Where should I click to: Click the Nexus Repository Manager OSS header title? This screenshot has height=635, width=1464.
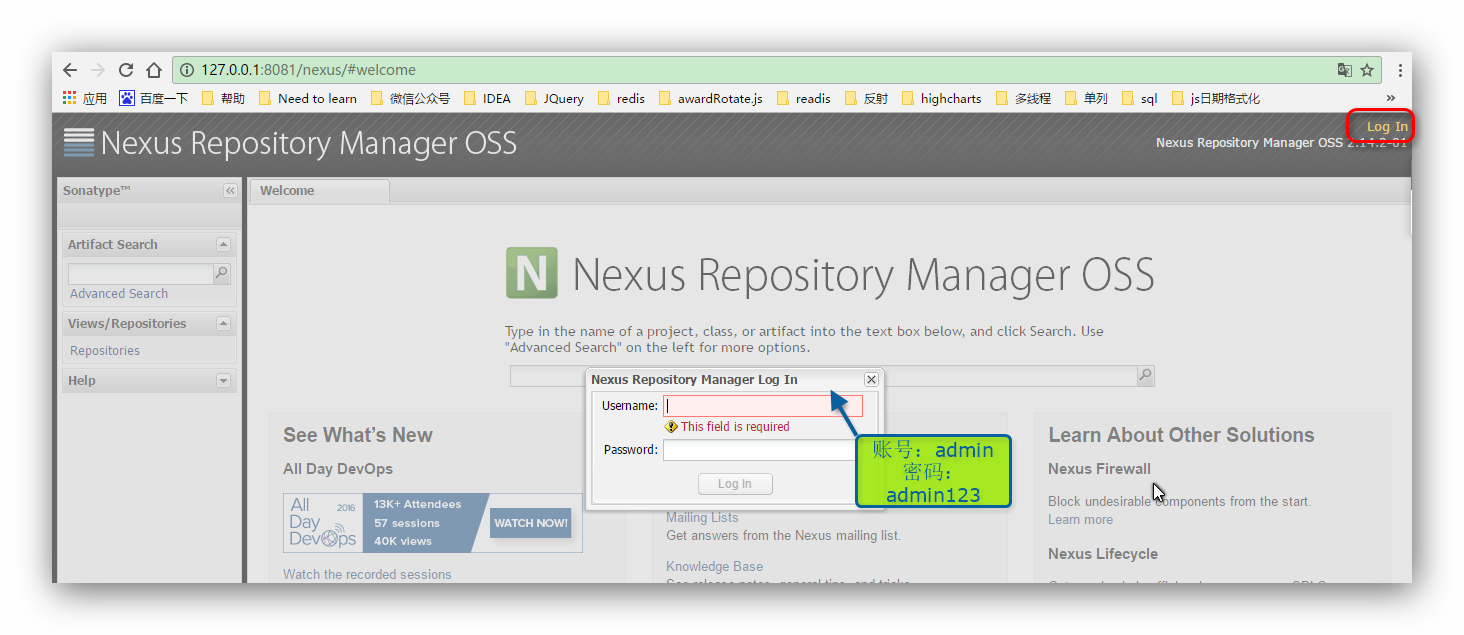(308, 143)
